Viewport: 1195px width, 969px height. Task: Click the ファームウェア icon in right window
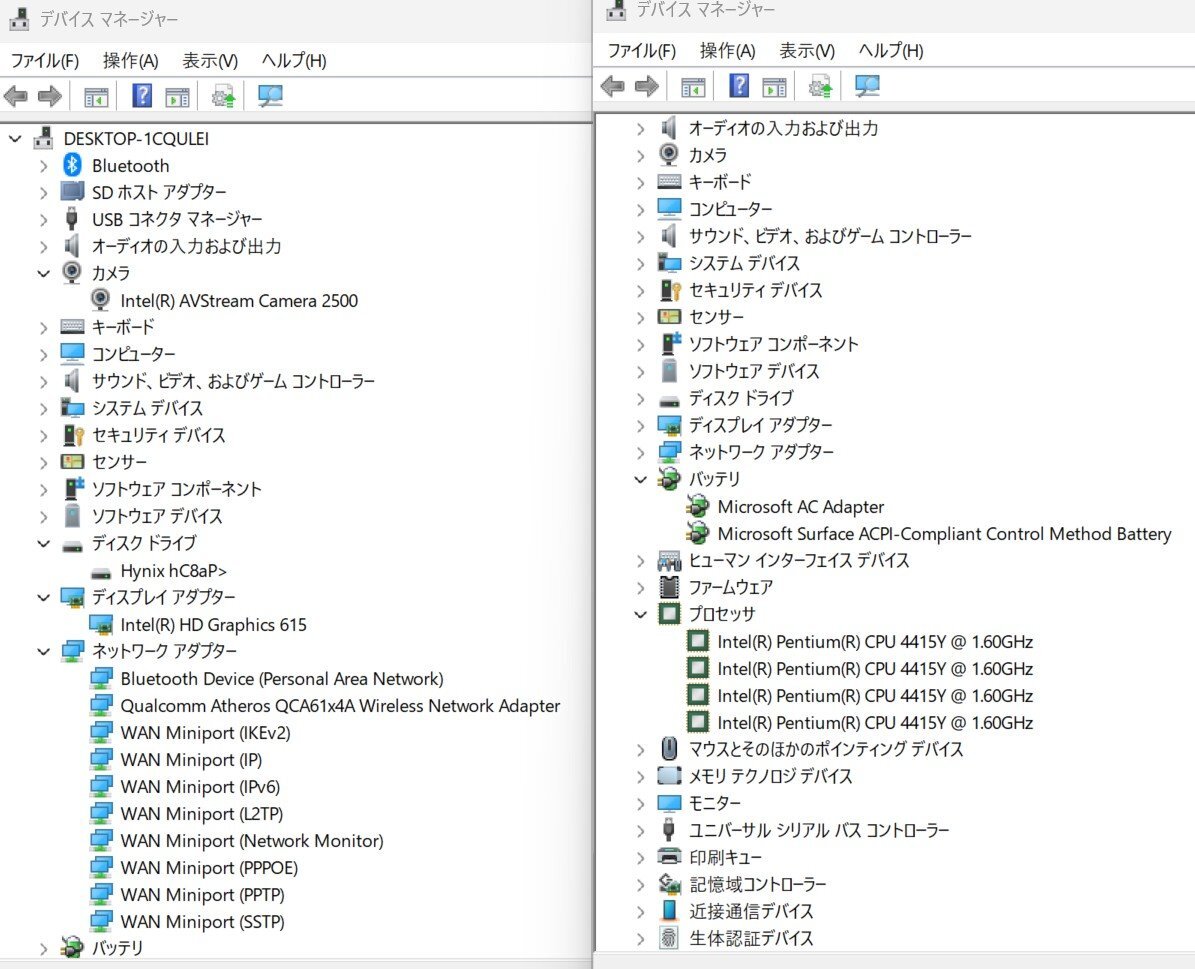pyautogui.click(x=668, y=586)
